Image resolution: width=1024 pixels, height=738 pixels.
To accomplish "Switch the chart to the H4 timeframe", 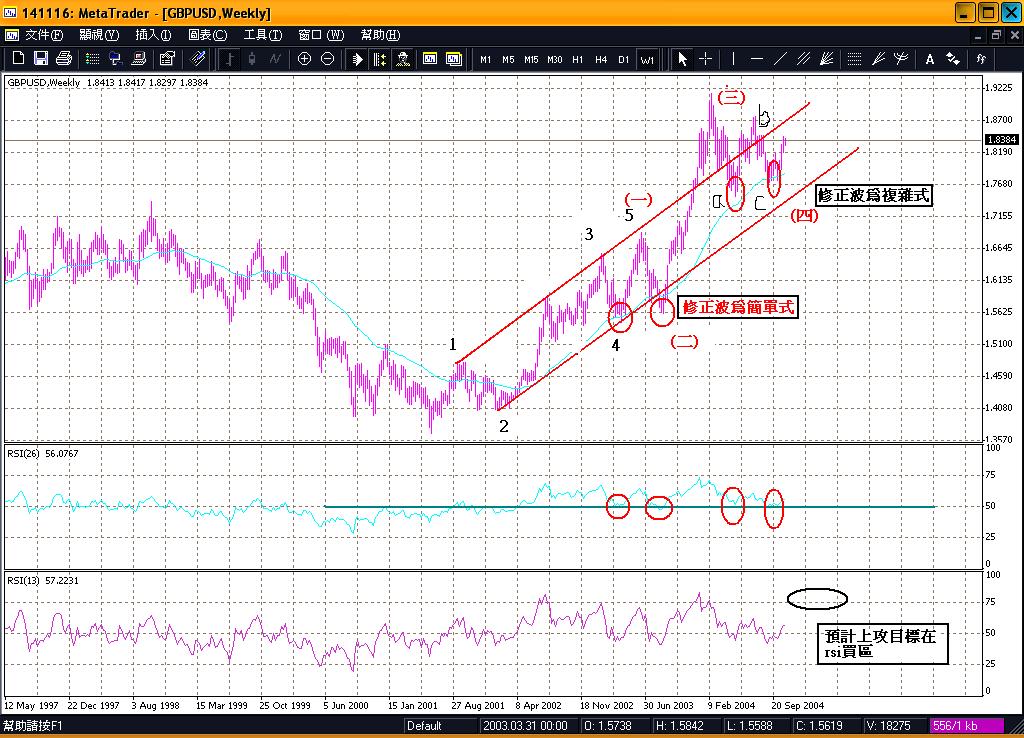I will coord(601,59).
